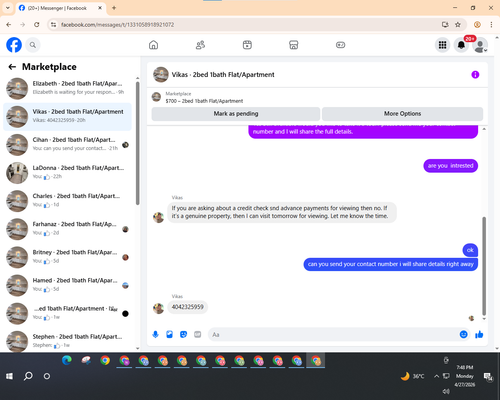Open the Britney conversation
500x400 pixels.
pos(67,257)
